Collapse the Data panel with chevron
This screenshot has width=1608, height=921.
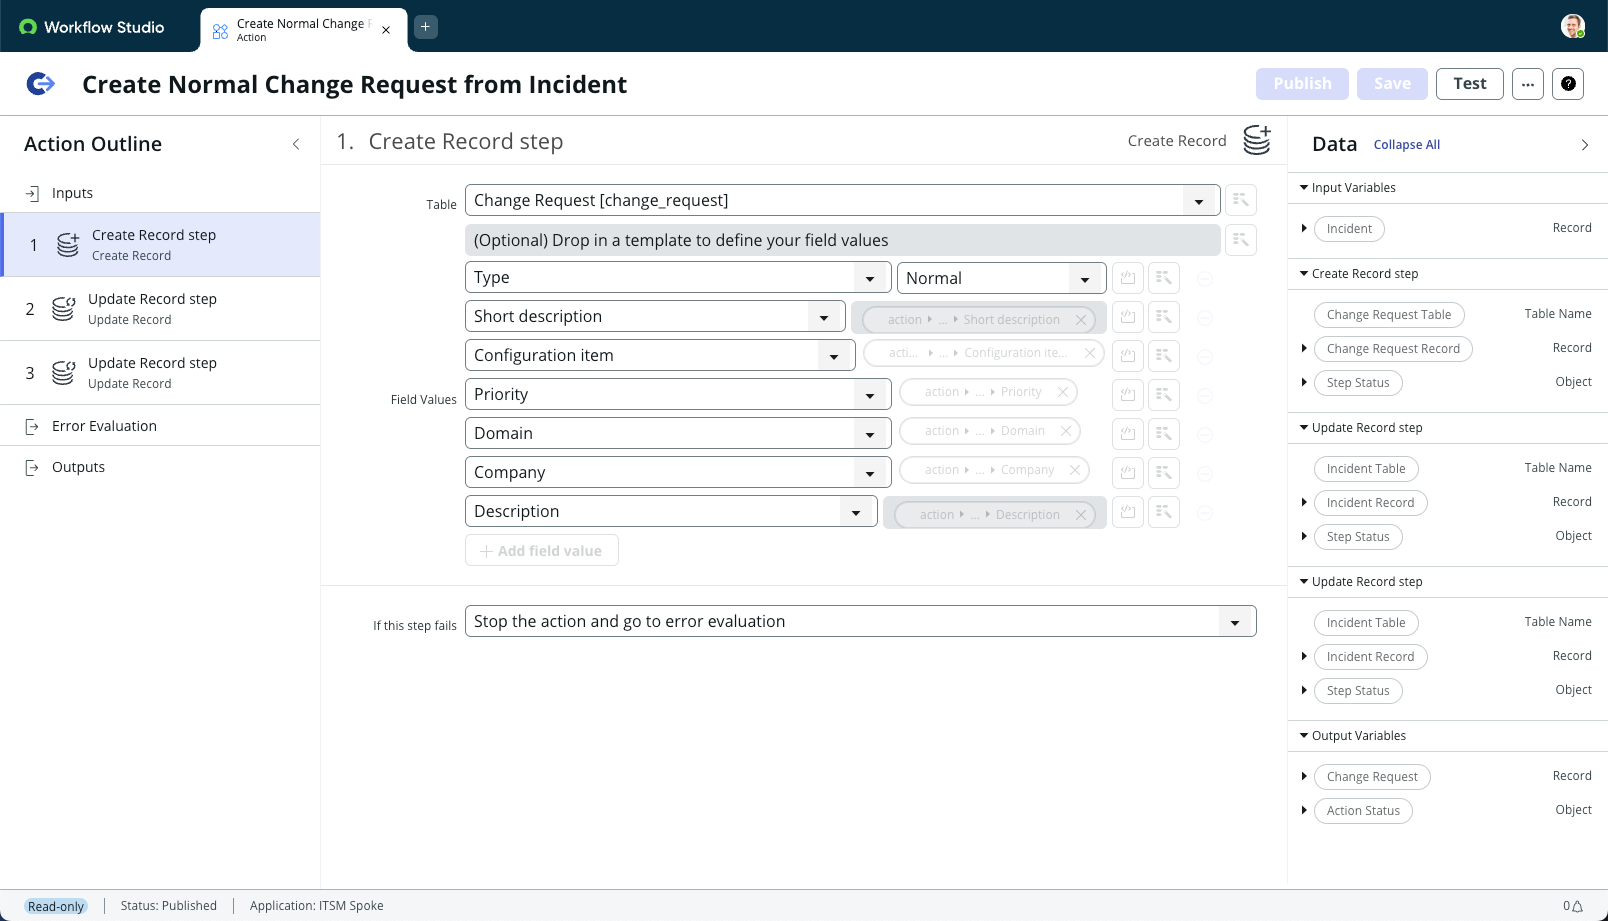point(1585,145)
